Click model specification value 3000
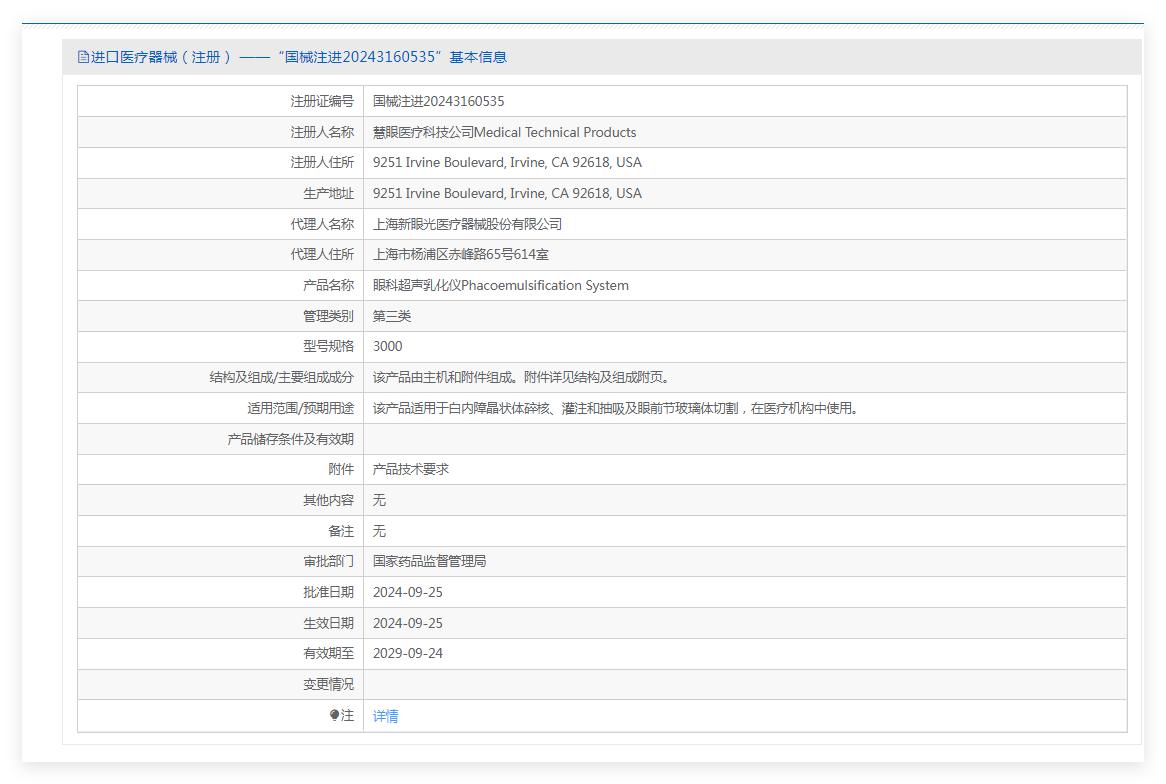 pyautogui.click(x=387, y=347)
